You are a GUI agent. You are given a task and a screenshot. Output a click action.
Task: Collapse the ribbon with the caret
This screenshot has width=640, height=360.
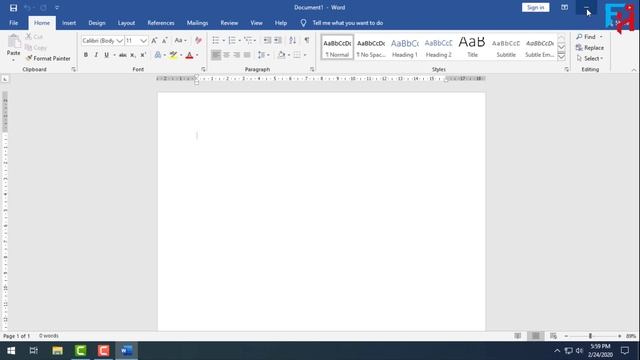click(x=634, y=70)
